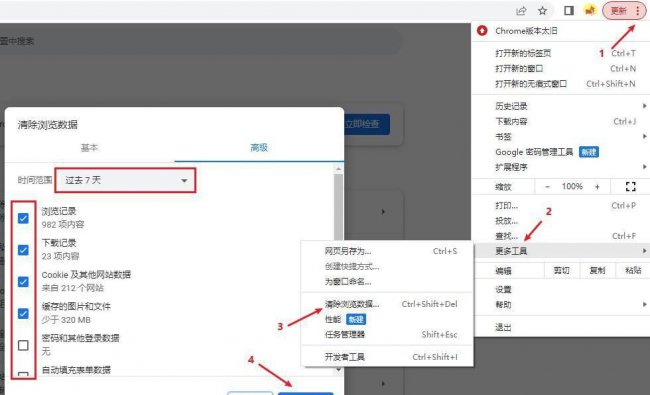Check 密码和其他登录数据 checkbox
This screenshot has width=650, height=395.
23,345
